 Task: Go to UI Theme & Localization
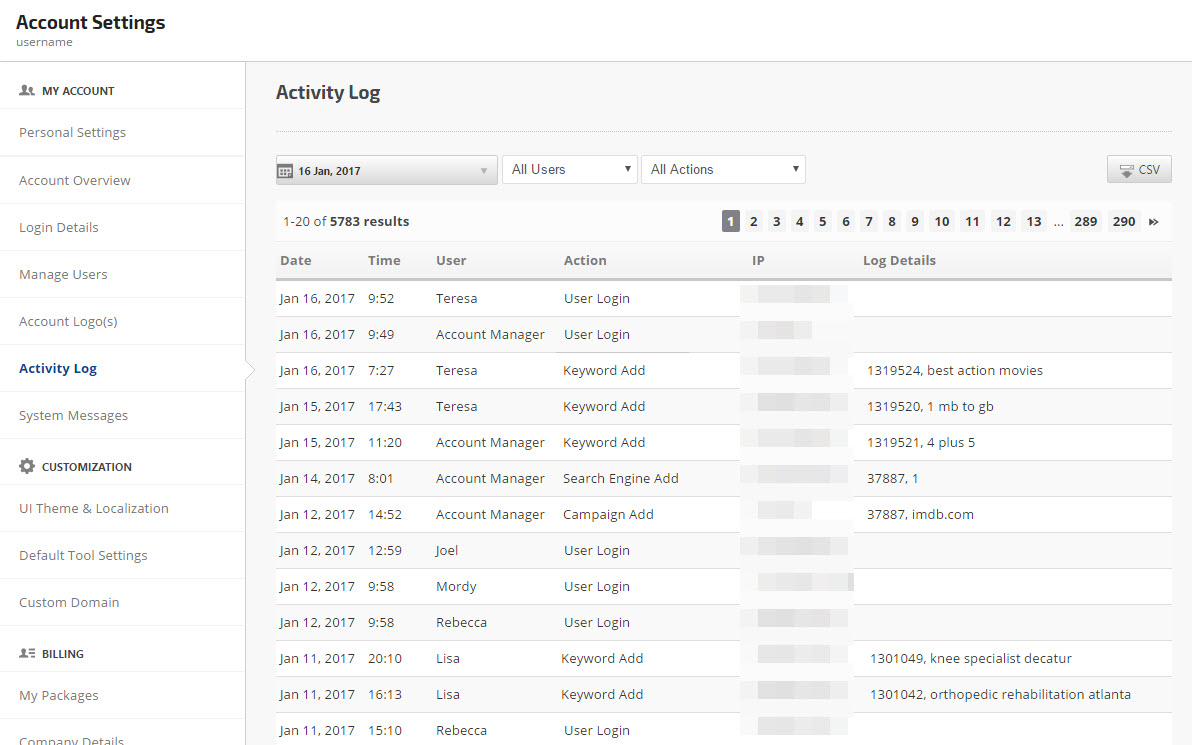(94, 509)
